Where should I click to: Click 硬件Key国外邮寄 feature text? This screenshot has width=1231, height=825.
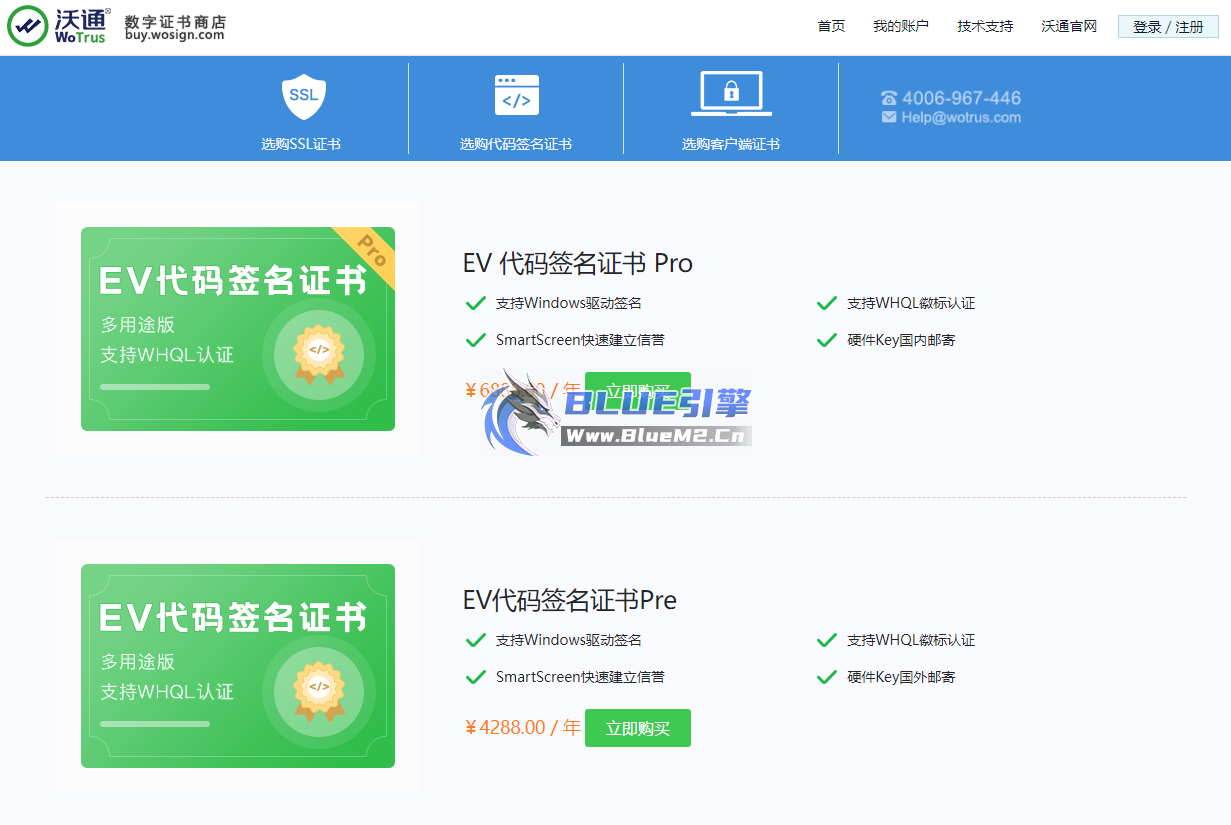901,677
